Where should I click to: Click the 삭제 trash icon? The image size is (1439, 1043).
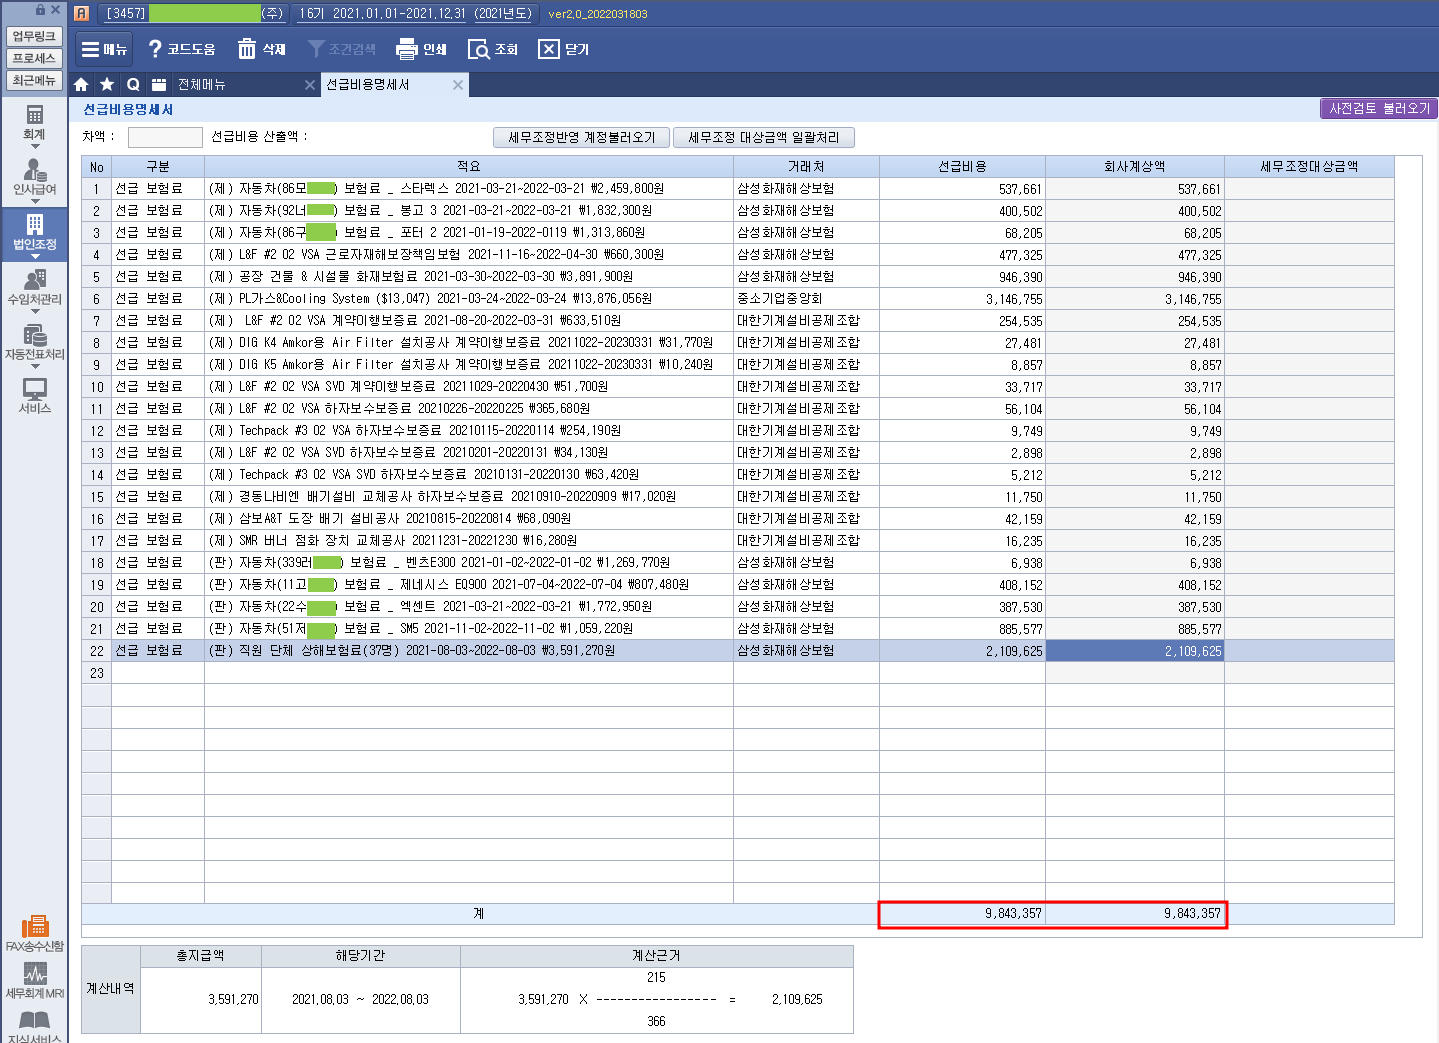click(247, 49)
